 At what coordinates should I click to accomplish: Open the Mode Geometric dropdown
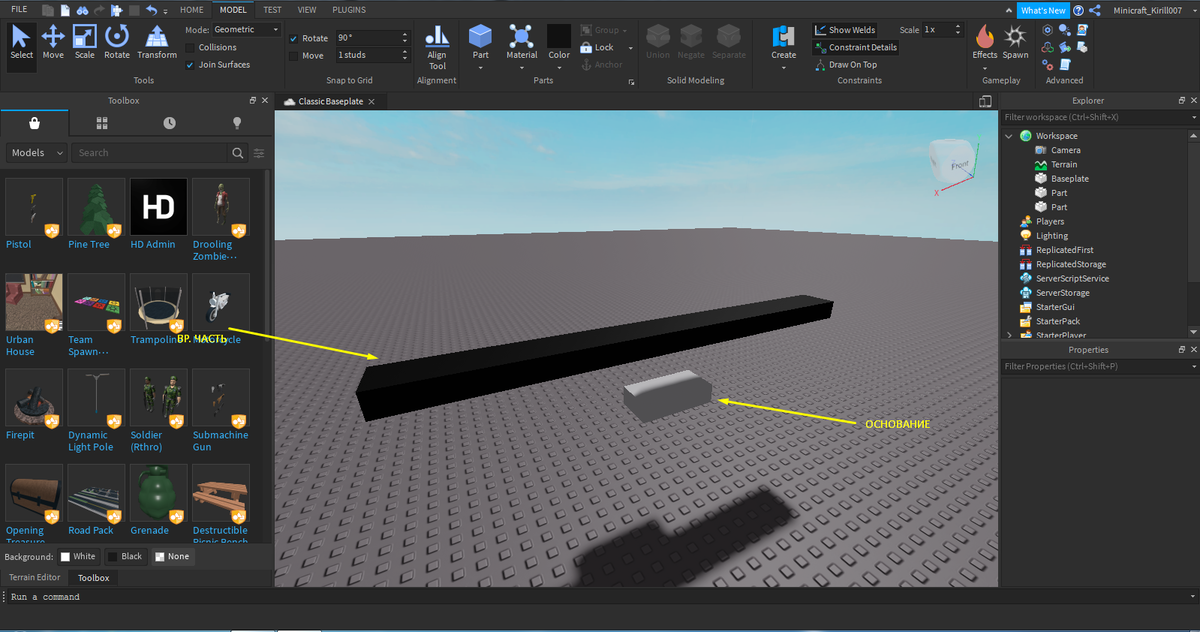(x=246, y=30)
